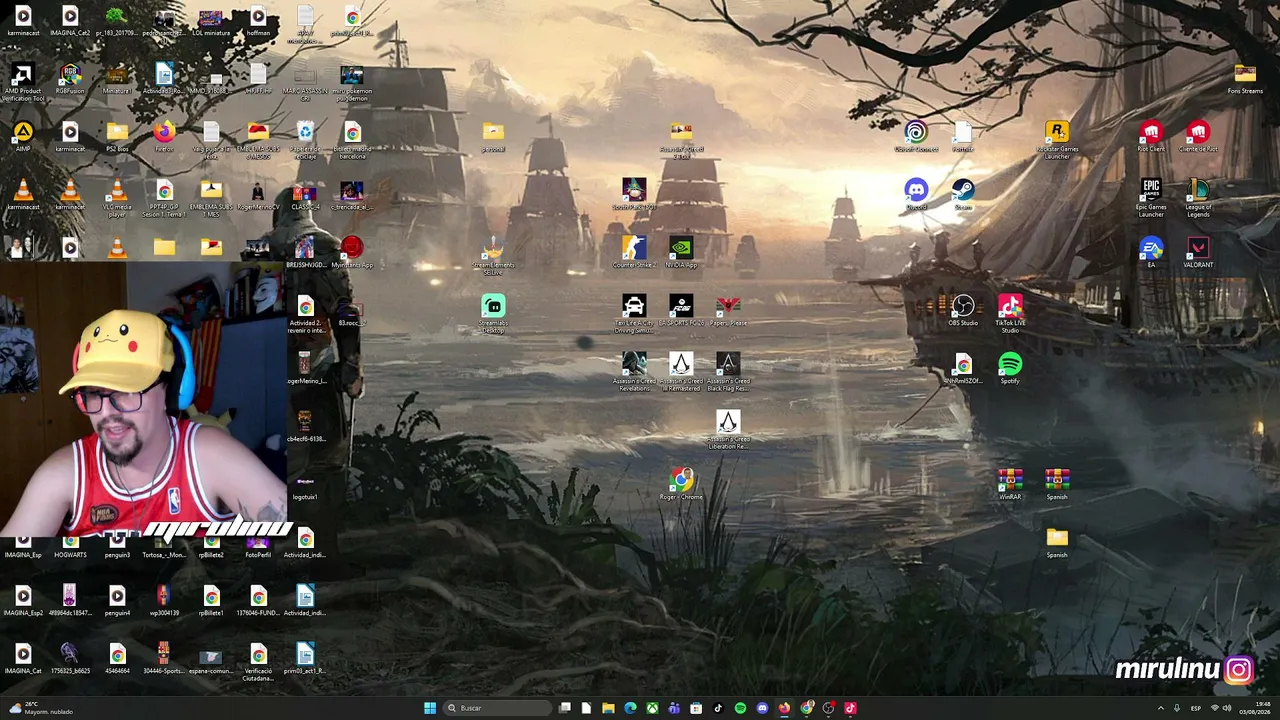Show hidden system tray icons

coord(1161,708)
